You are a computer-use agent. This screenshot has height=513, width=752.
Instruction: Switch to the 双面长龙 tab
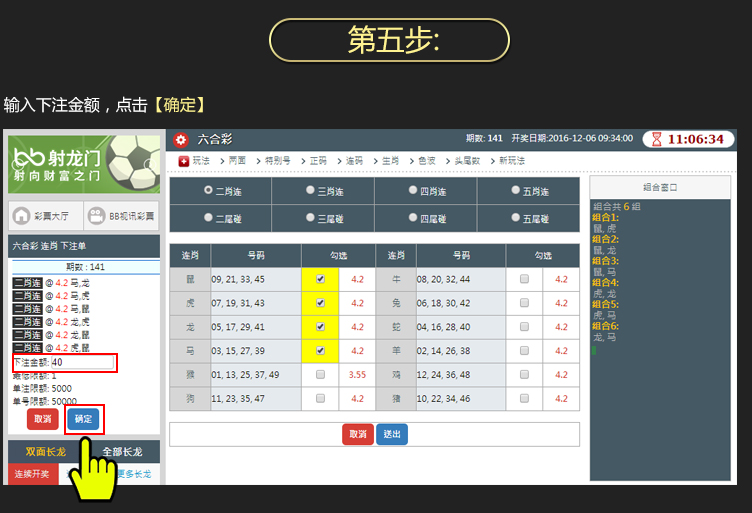click(x=46, y=452)
